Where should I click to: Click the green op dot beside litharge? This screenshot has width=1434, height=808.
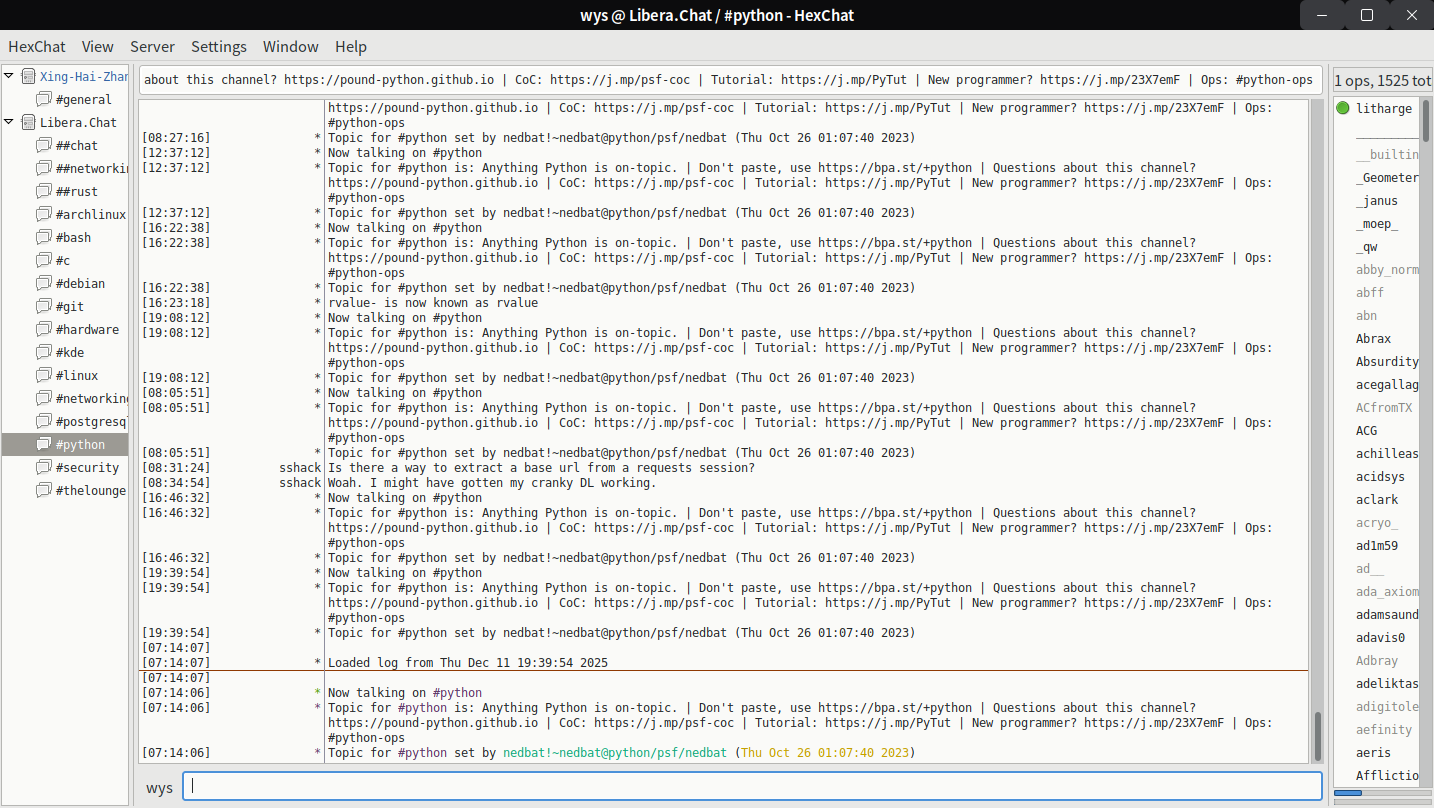tap(1342, 108)
